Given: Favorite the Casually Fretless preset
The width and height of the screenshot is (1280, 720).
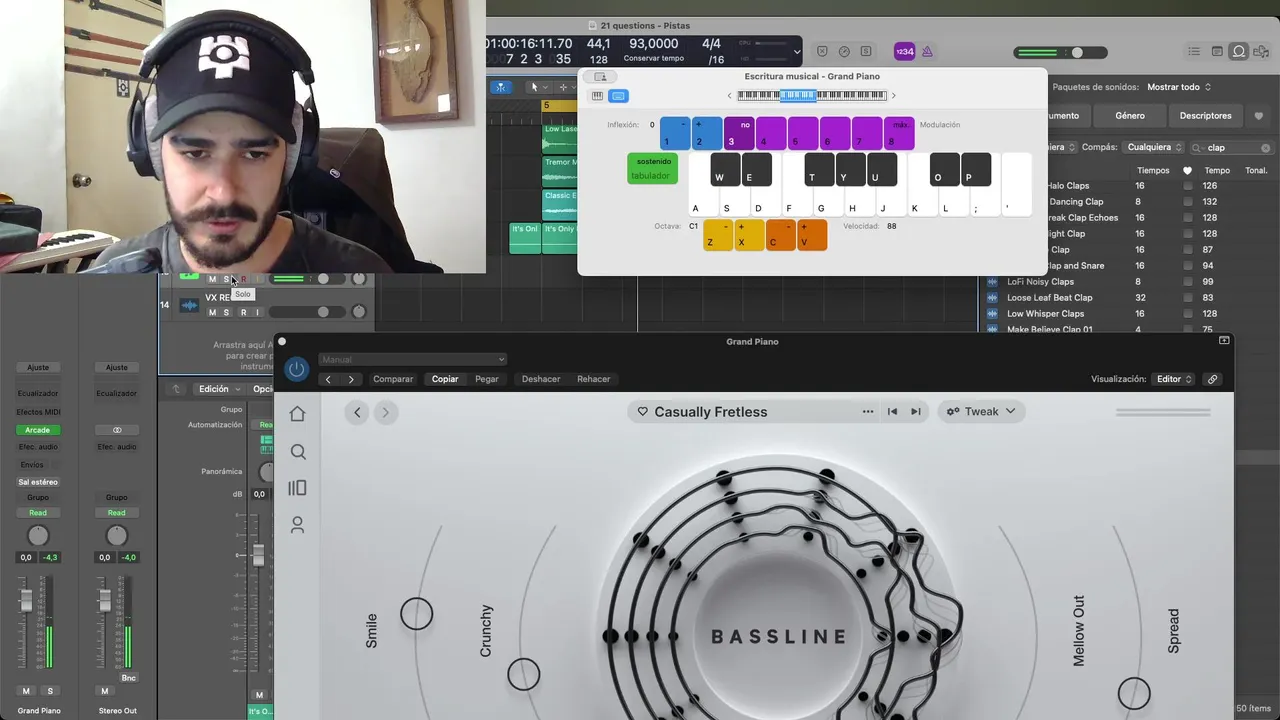Looking at the screenshot, I should [x=642, y=412].
